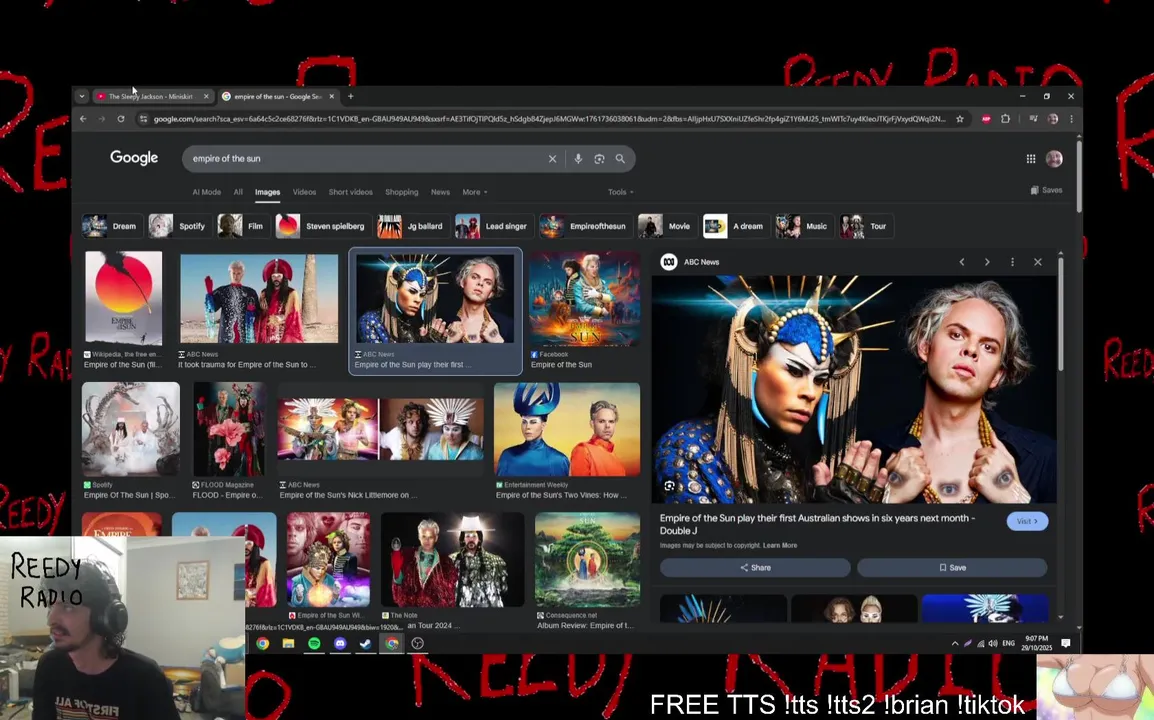This screenshot has width=1154, height=720.
Task: Open Discord from the taskbar
Action: [340, 643]
